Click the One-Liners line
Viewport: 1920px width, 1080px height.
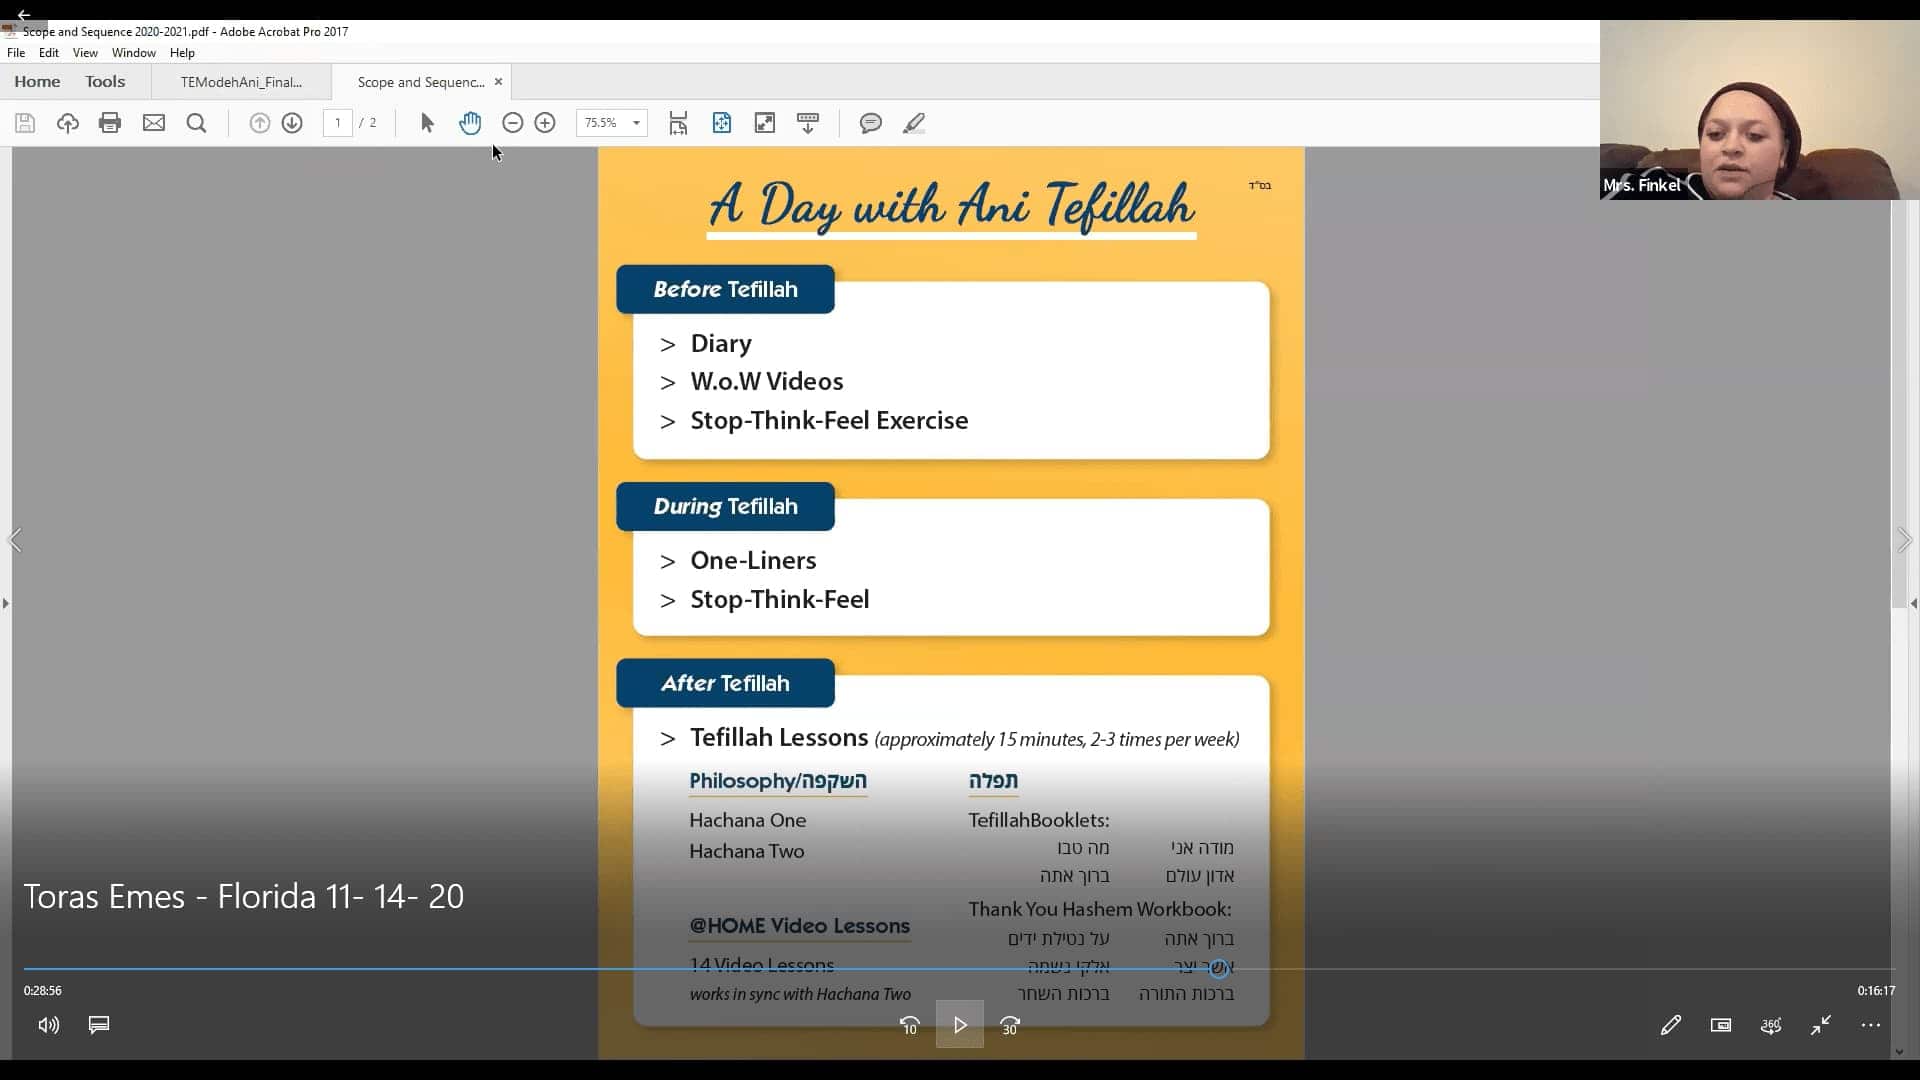[x=753, y=561]
